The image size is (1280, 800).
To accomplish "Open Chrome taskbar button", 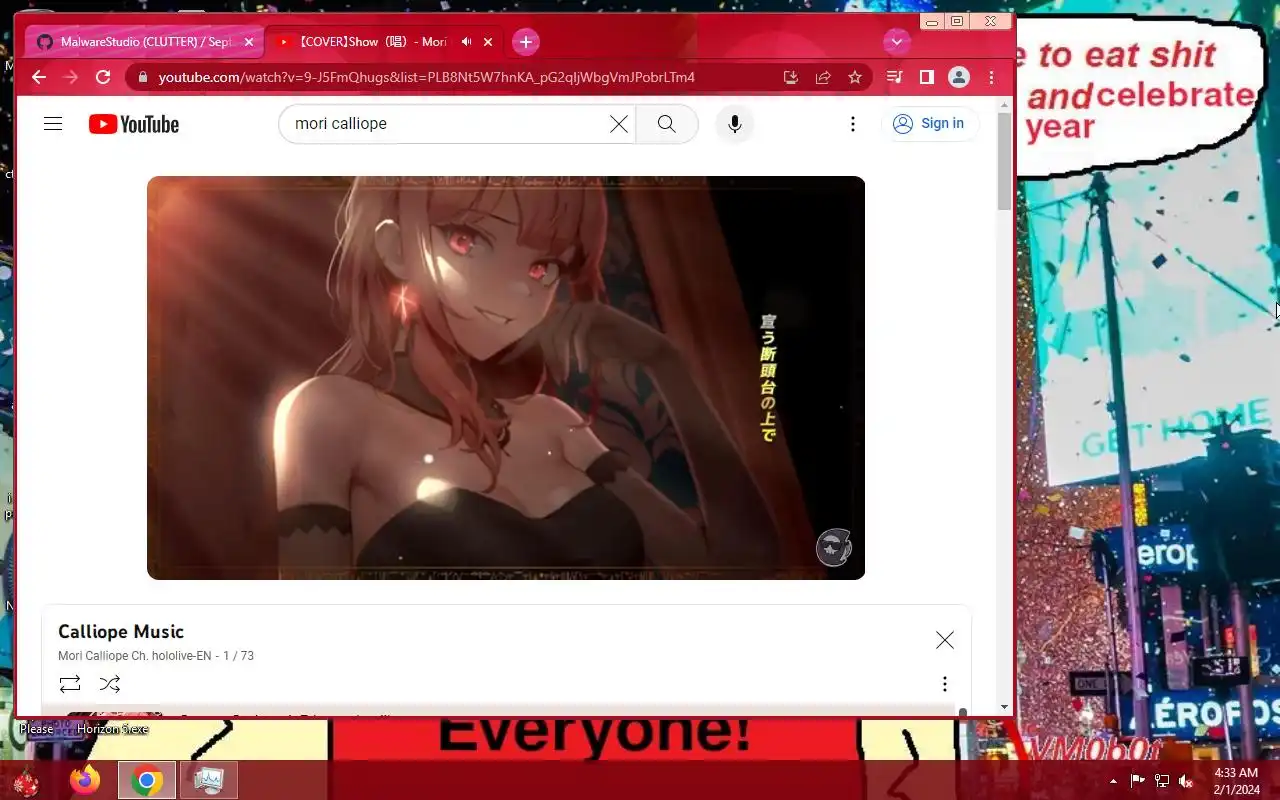I will (147, 780).
